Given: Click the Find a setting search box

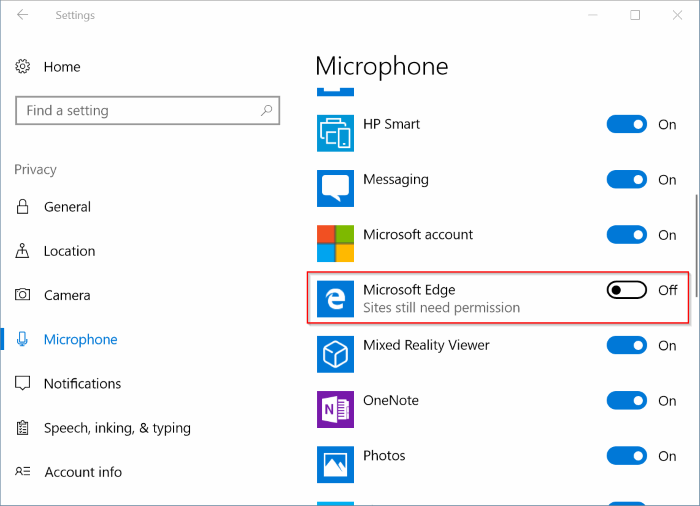Looking at the screenshot, I should coord(147,110).
